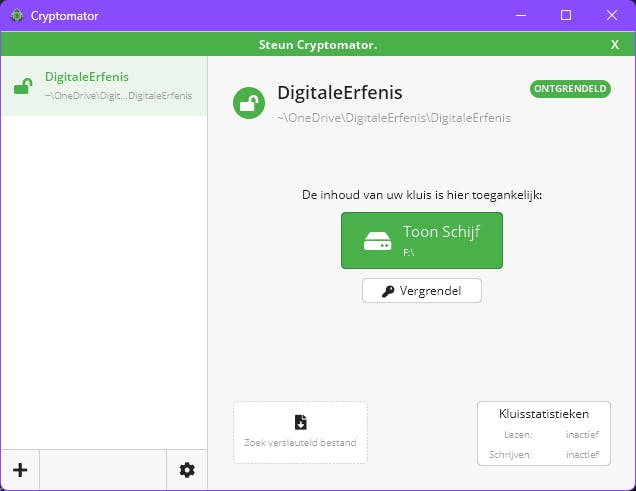
Task: Click the vault path ~\OneDrive\DigitaleErfenis\DigitaleErfenis
Action: click(394, 118)
